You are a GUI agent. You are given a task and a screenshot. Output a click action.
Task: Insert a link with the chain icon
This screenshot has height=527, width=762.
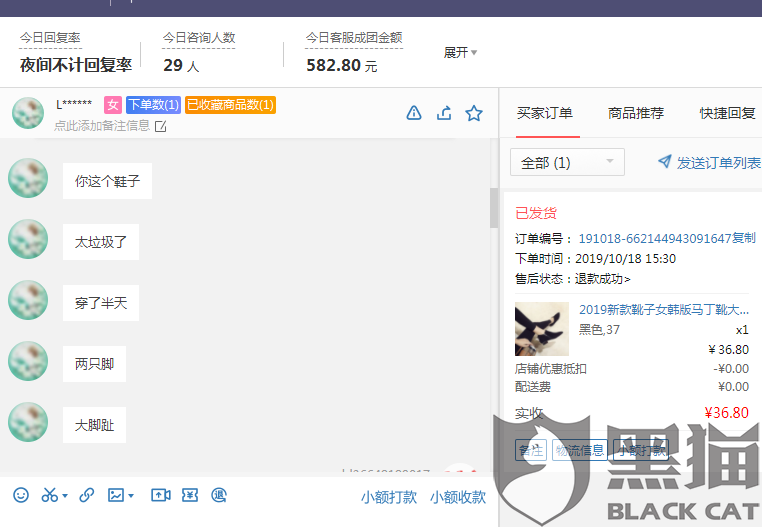(x=87, y=495)
